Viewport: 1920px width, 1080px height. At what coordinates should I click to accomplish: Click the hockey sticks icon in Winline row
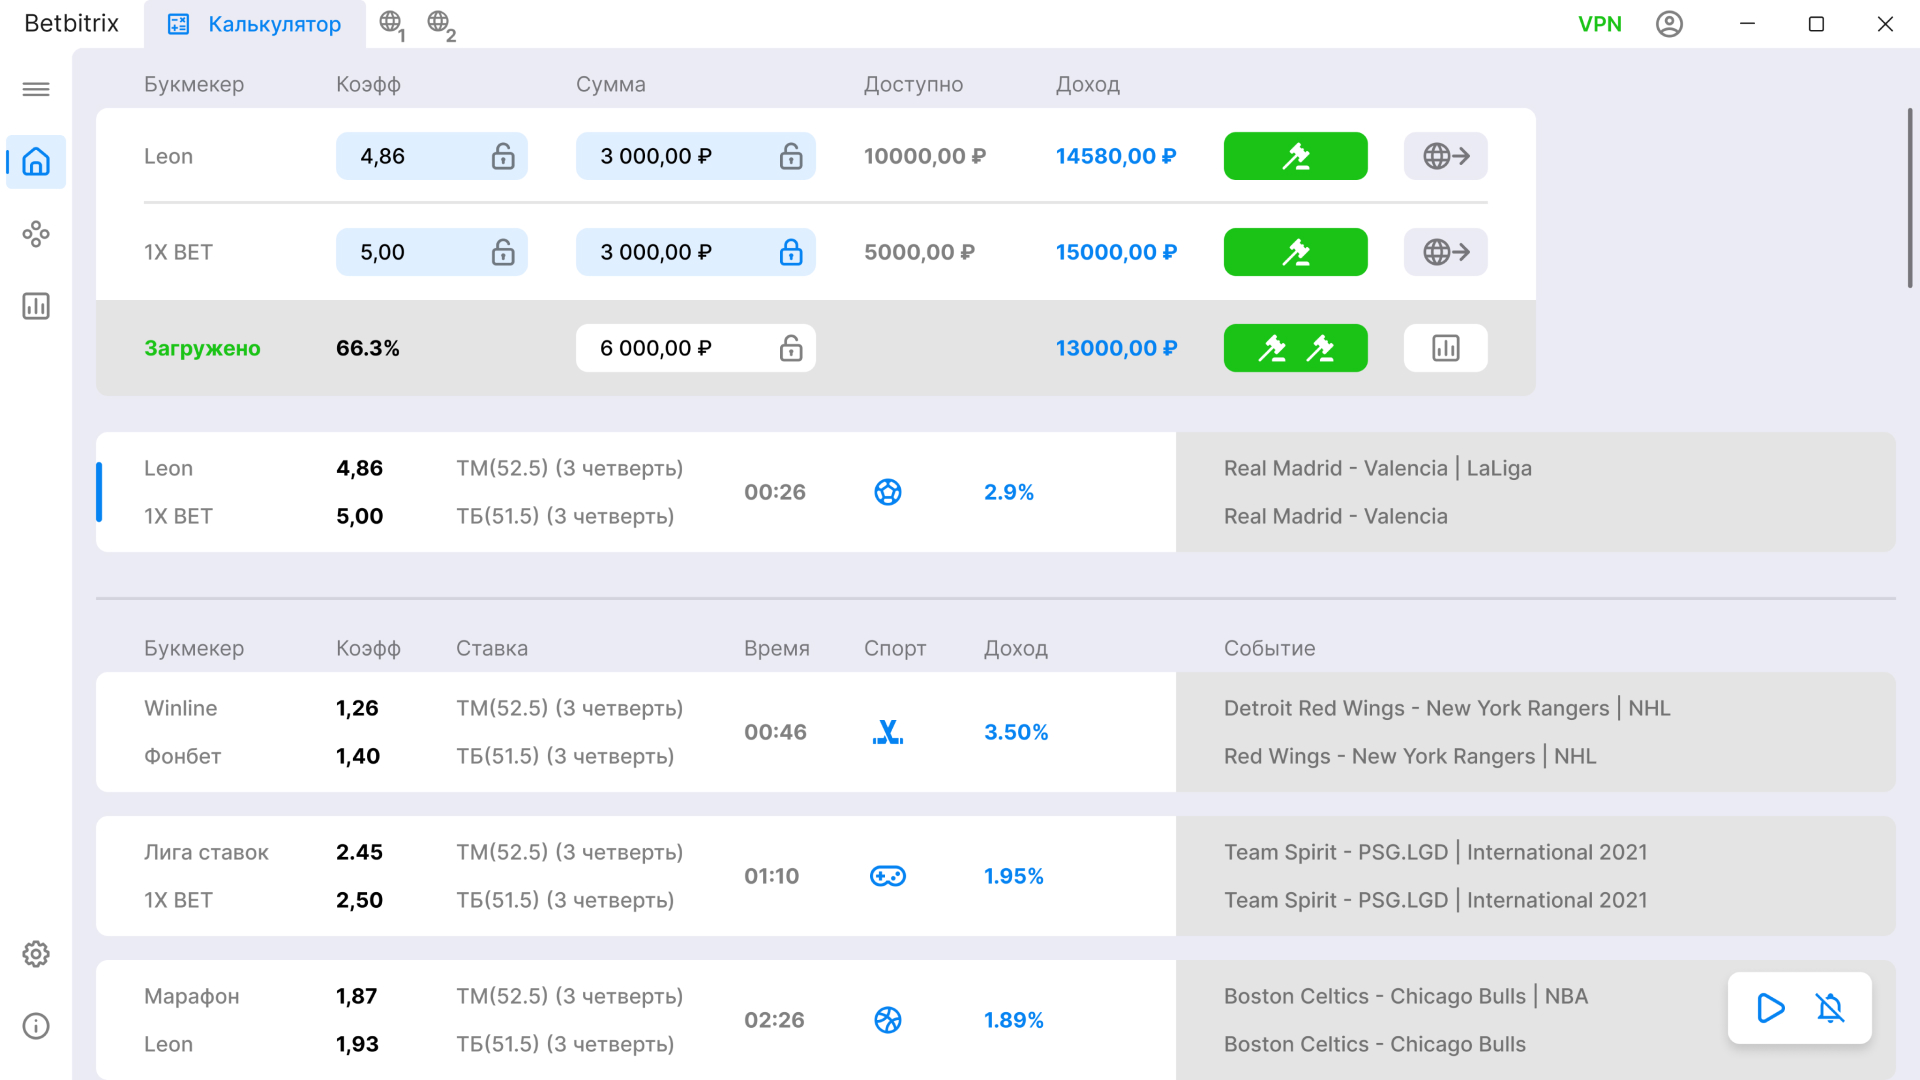(888, 732)
